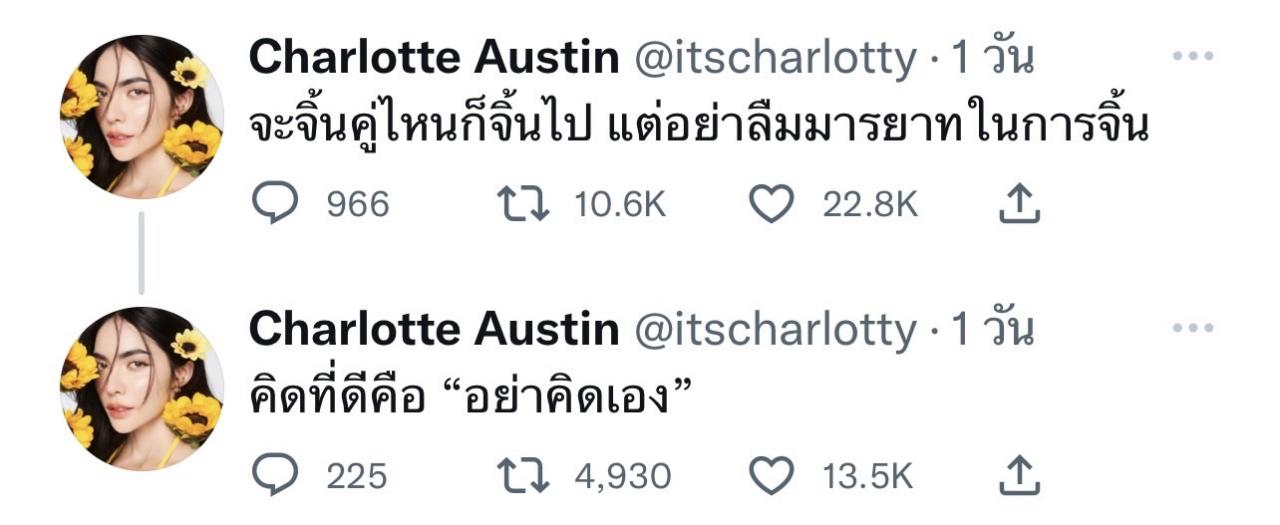Open more options on the second tweet
Image resolution: width=1280 pixels, height=525 pixels.
(x=1192, y=328)
